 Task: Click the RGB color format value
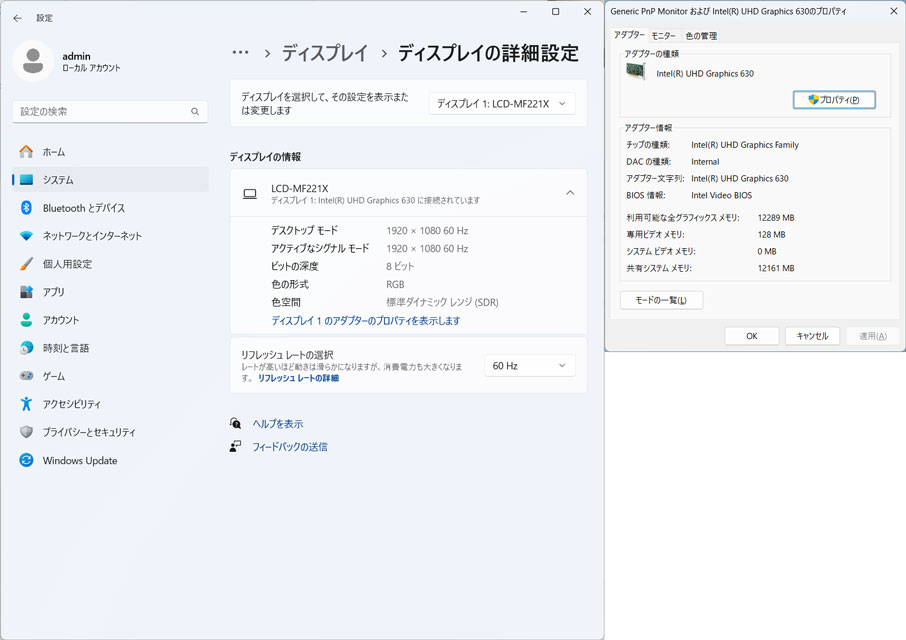395,284
